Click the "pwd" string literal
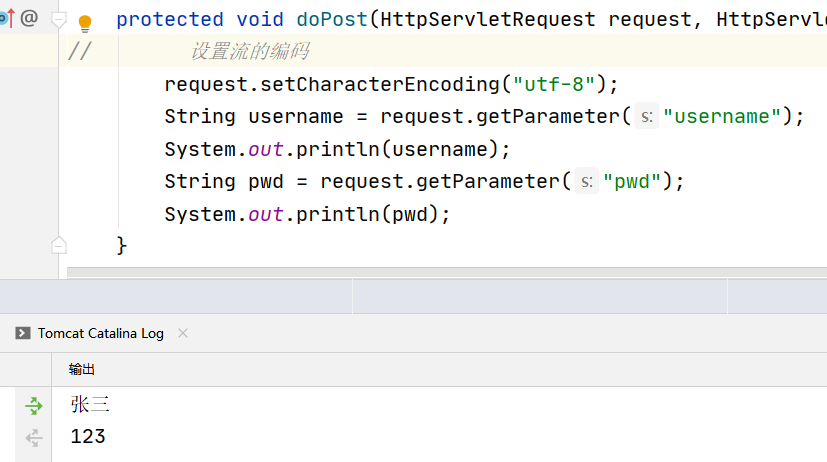 pyautogui.click(x=632, y=182)
